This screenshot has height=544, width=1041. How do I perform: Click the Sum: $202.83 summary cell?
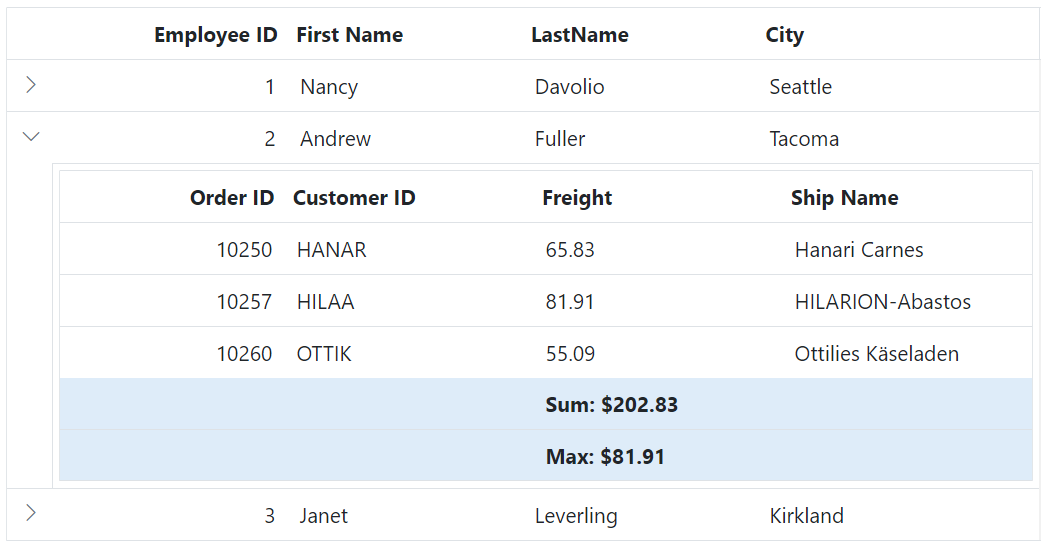pos(611,405)
